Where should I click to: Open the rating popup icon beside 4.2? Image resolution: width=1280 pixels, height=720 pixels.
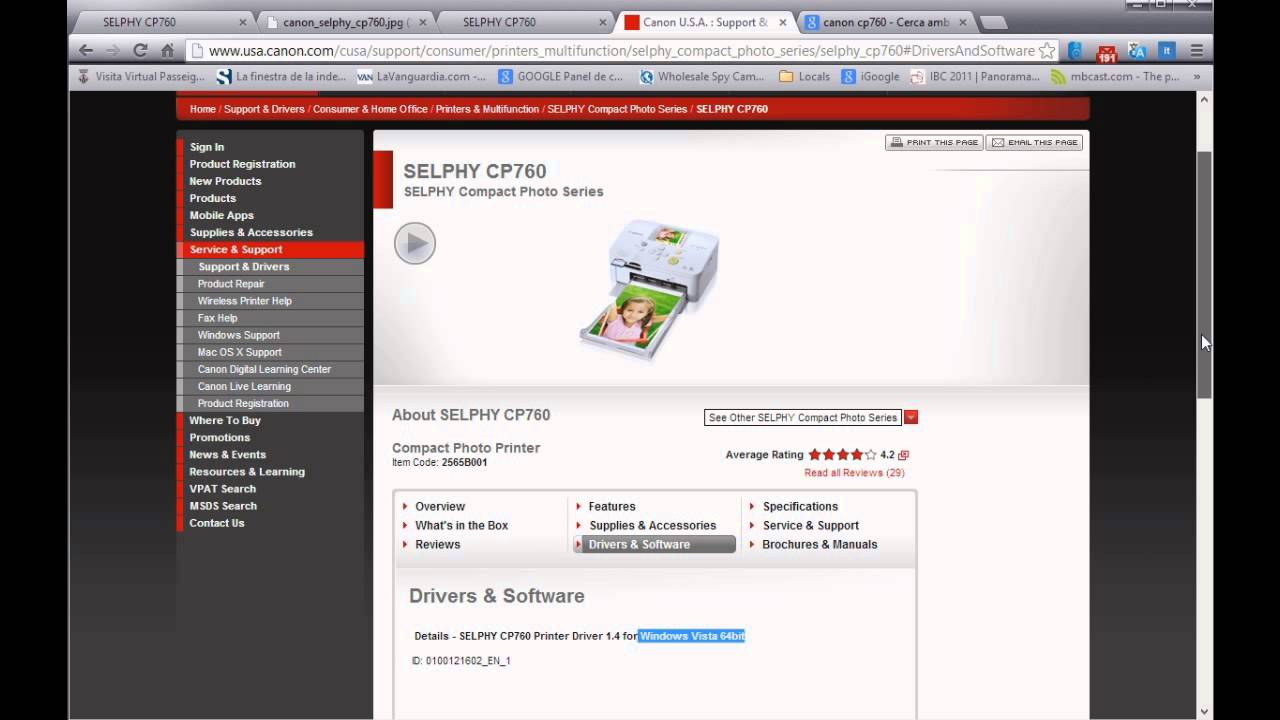point(903,455)
